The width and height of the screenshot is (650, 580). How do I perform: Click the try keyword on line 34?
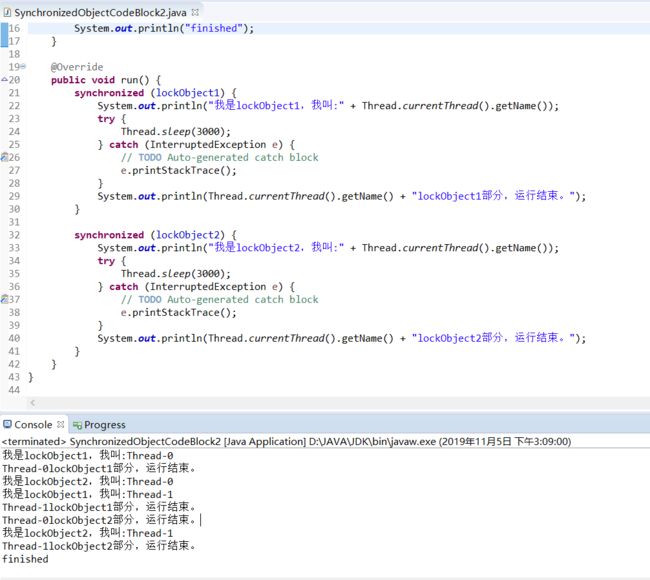point(106,261)
